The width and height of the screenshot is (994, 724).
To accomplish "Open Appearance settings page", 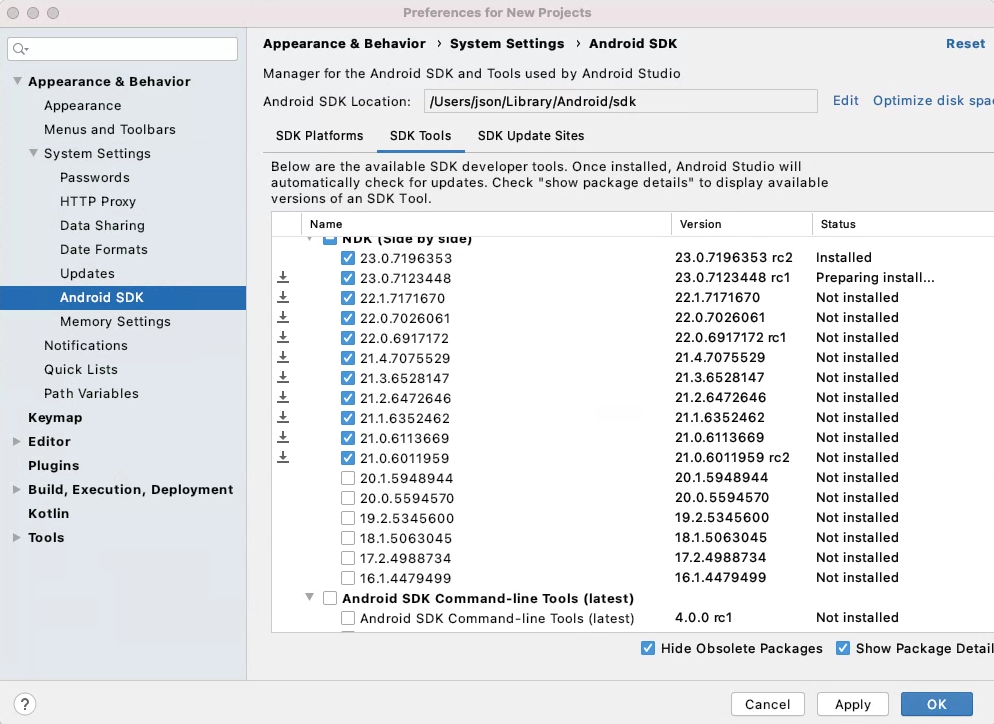I will [x=82, y=105].
